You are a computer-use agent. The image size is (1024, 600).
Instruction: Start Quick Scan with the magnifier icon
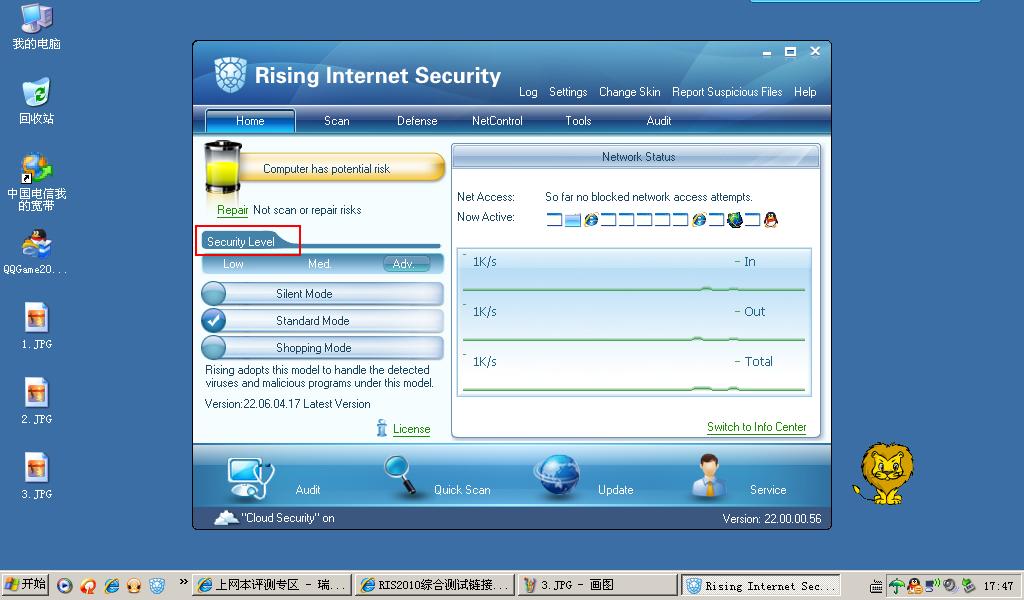pyautogui.click(x=400, y=475)
